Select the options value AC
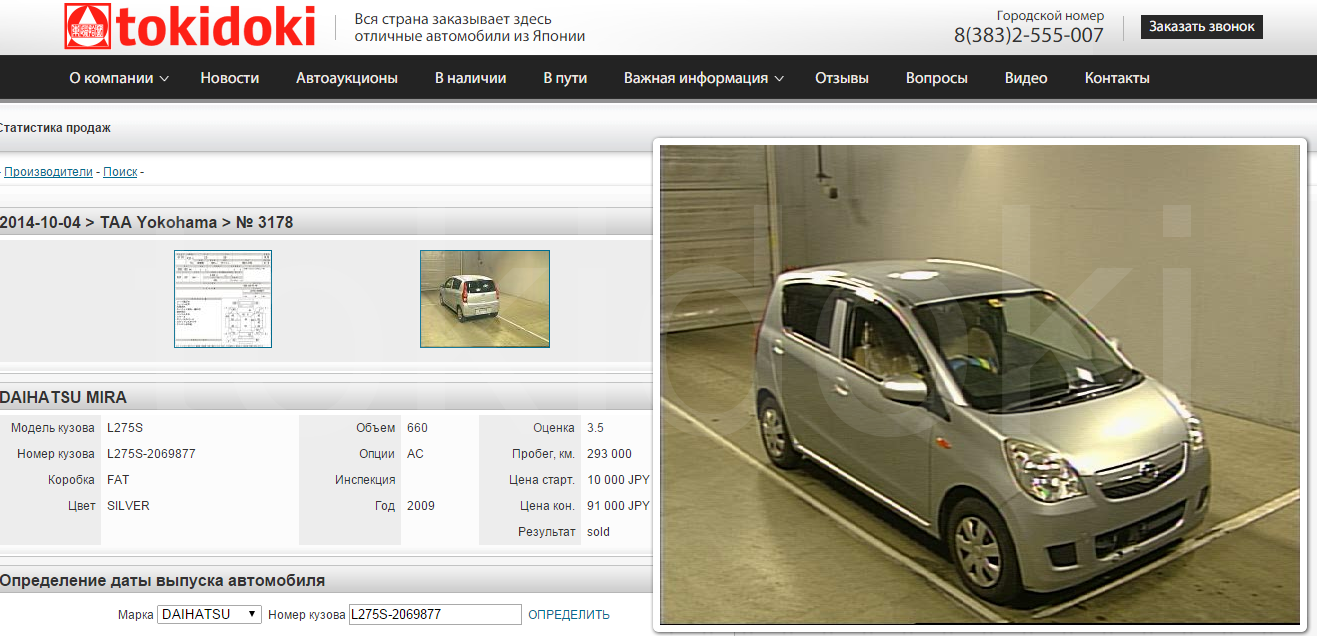This screenshot has height=636, width=1317. [x=415, y=454]
